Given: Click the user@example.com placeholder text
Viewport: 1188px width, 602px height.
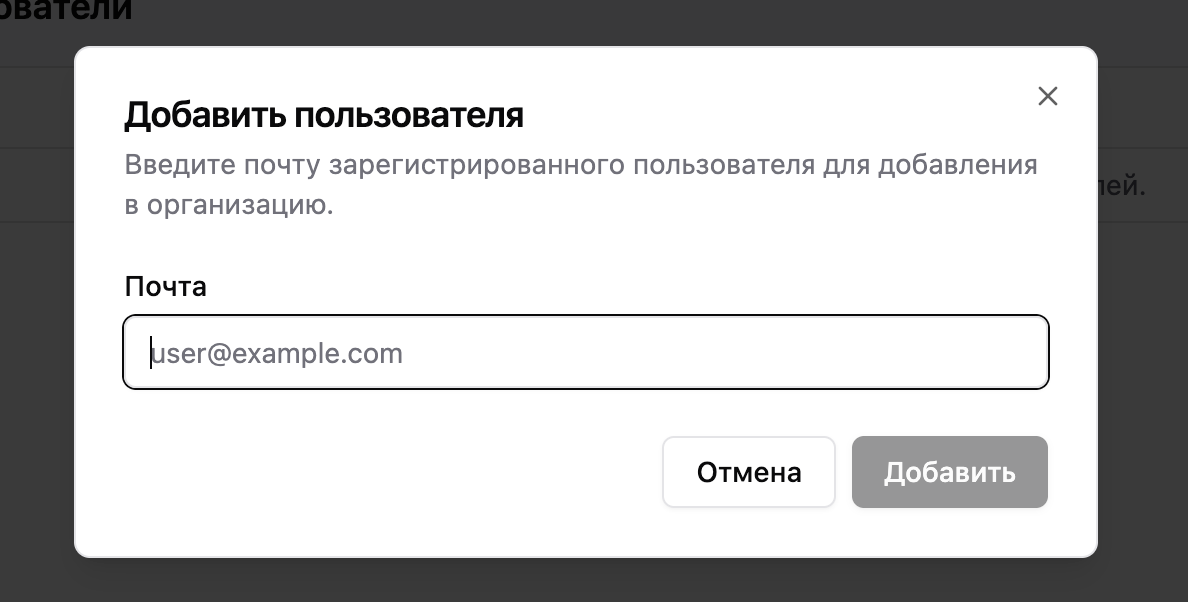Looking at the screenshot, I should click(x=277, y=353).
